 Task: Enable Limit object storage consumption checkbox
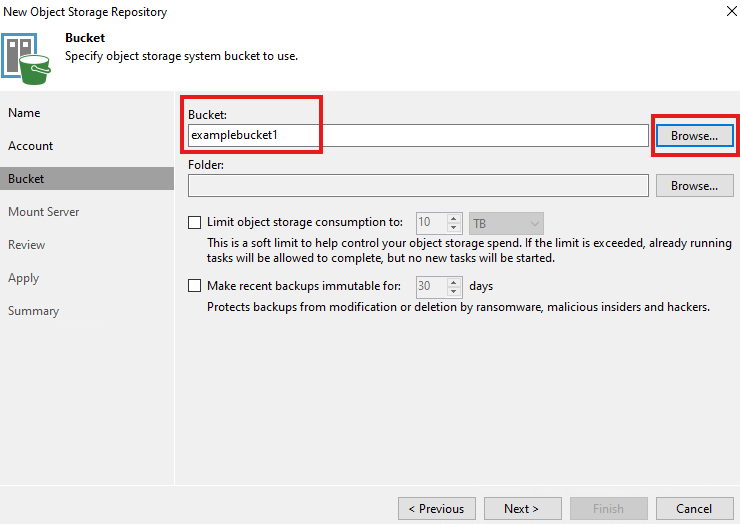(195, 222)
